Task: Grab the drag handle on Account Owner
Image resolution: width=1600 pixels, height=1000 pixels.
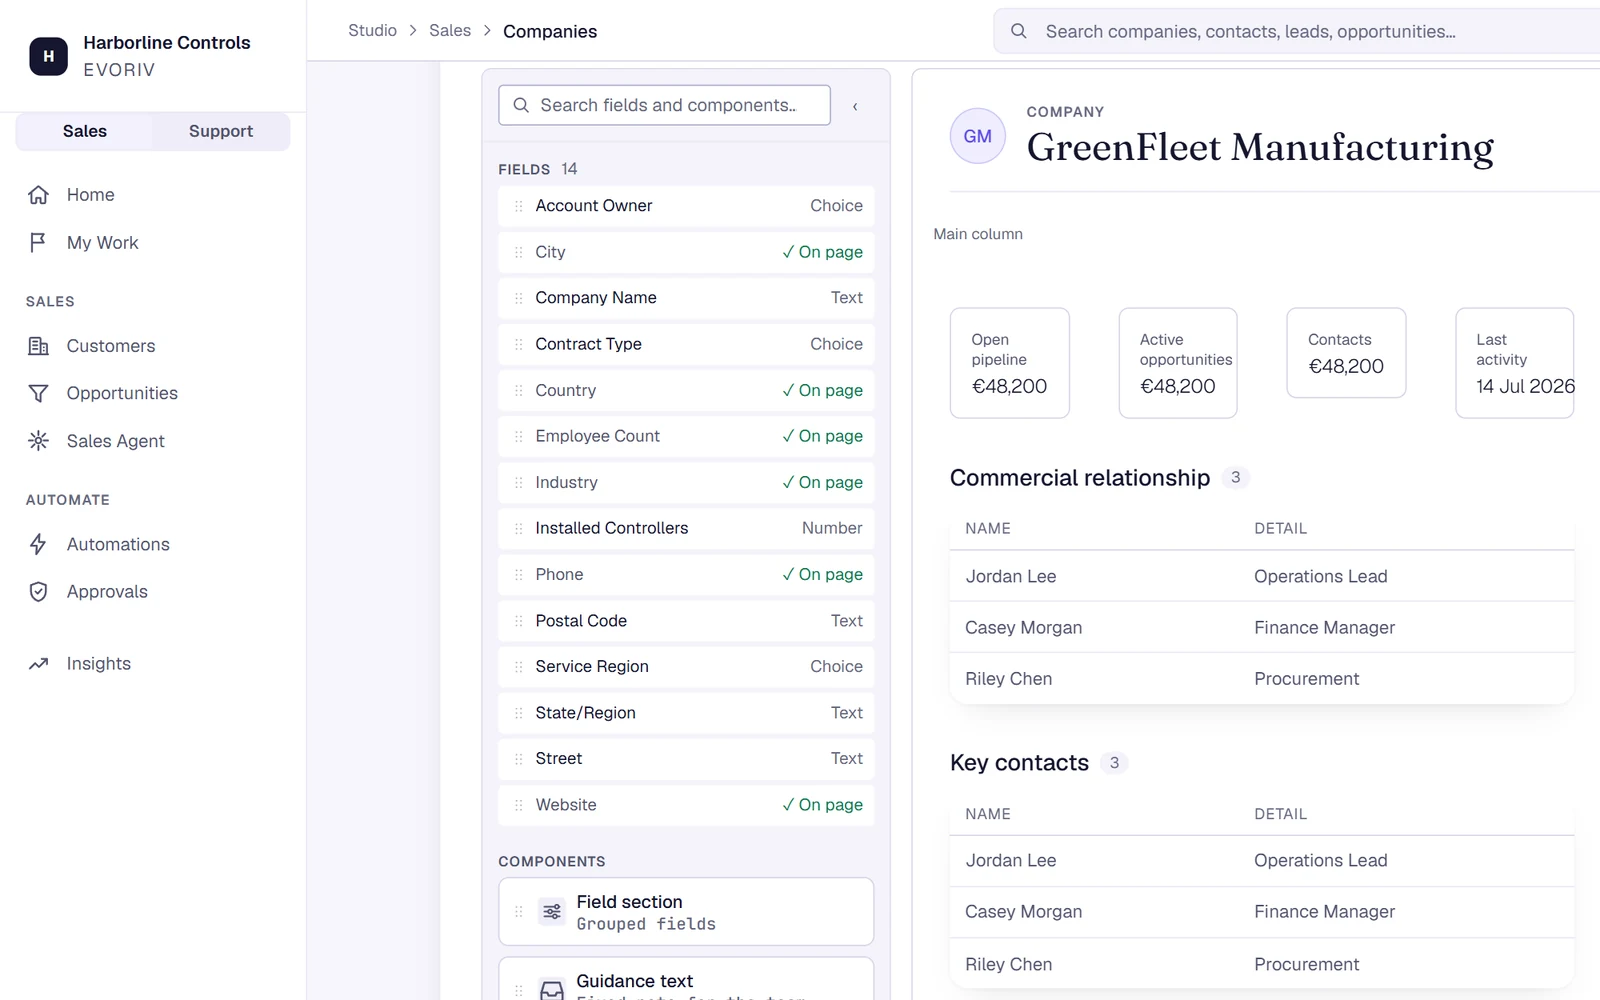Action: (x=518, y=206)
